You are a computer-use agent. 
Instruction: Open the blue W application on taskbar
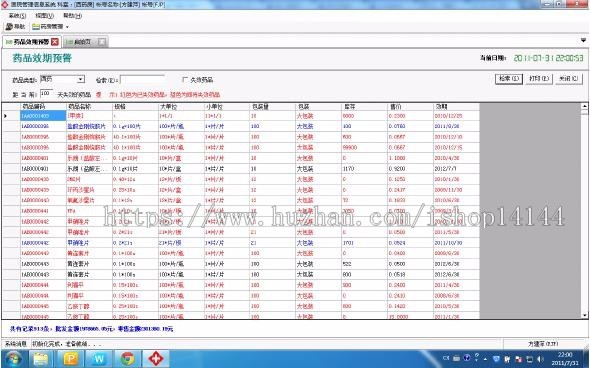99,359
